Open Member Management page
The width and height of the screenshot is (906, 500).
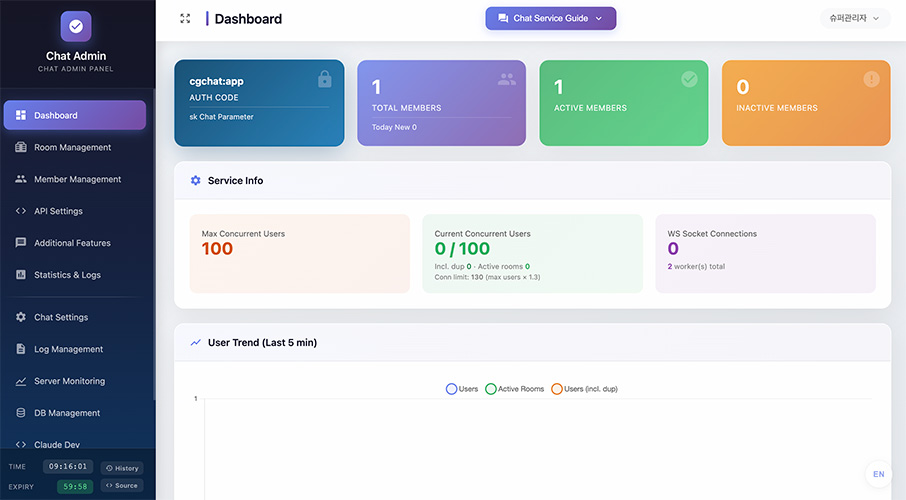[x=75, y=179]
